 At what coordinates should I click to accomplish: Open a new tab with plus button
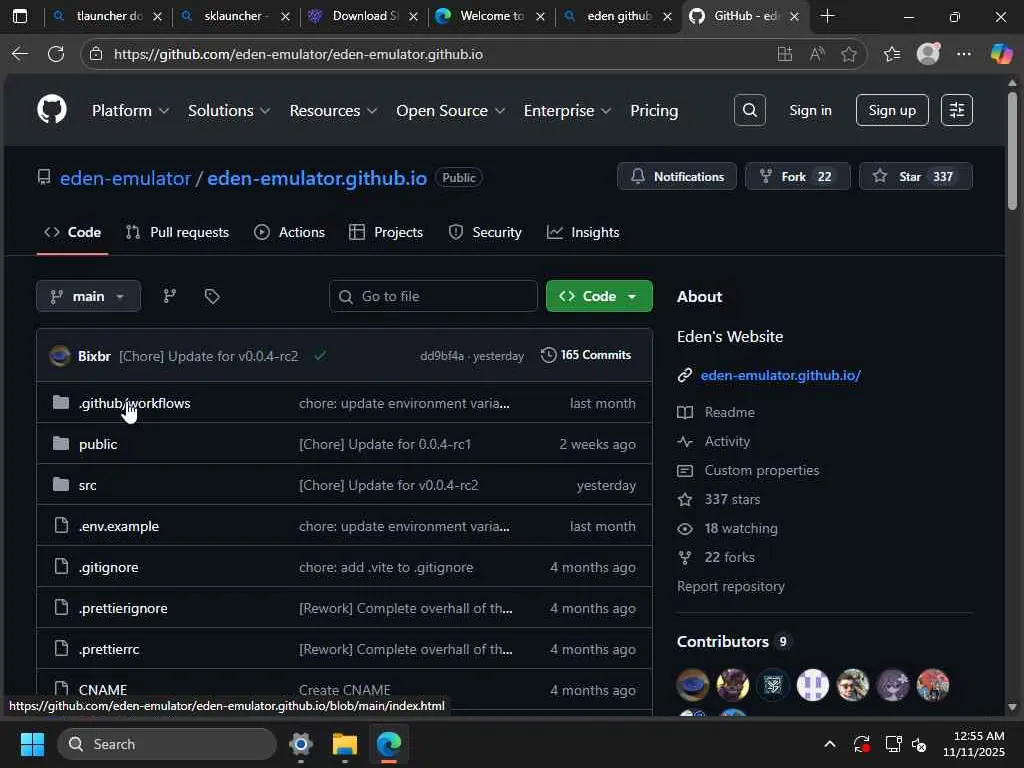827,16
